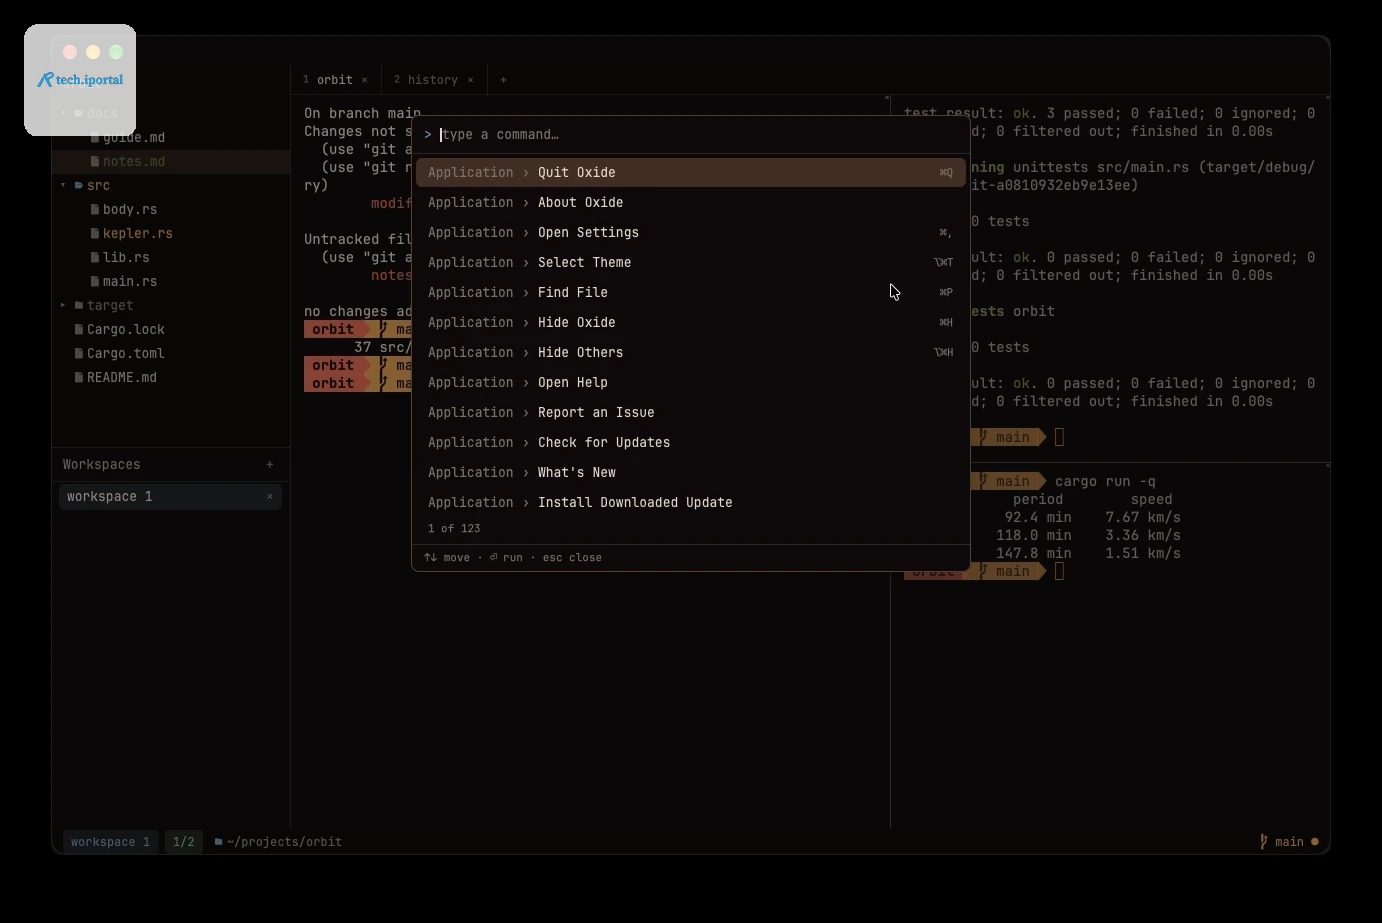Open a new tab with the plus button
The image size is (1382, 923).
503,80
